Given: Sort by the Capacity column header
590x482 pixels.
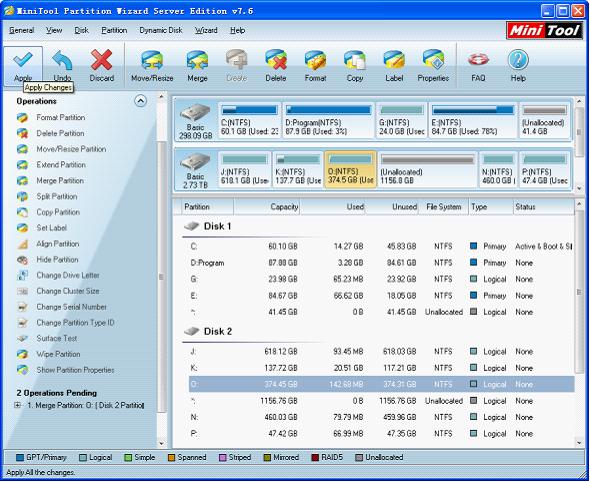Looking at the screenshot, I should pyautogui.click(x=266, y=207).
